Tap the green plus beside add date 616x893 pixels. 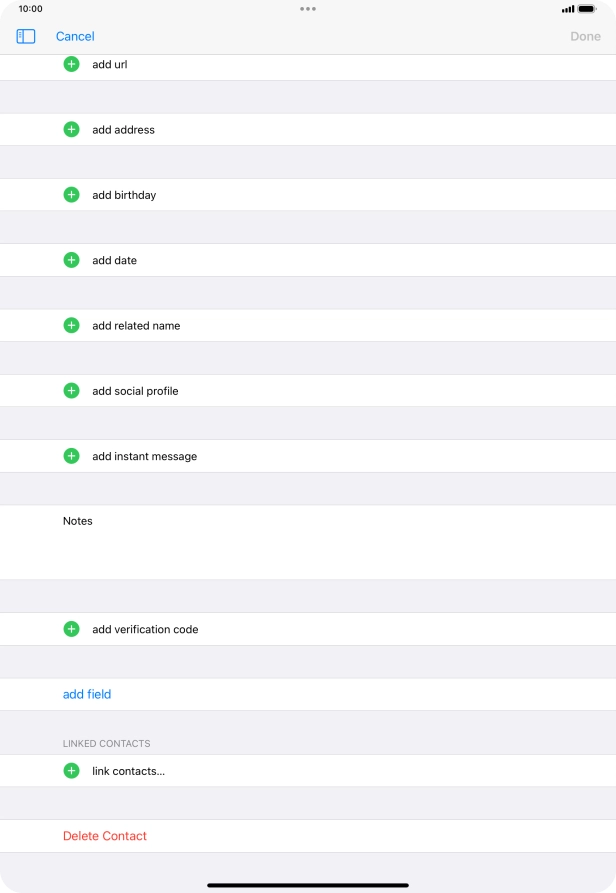(71, 260)
